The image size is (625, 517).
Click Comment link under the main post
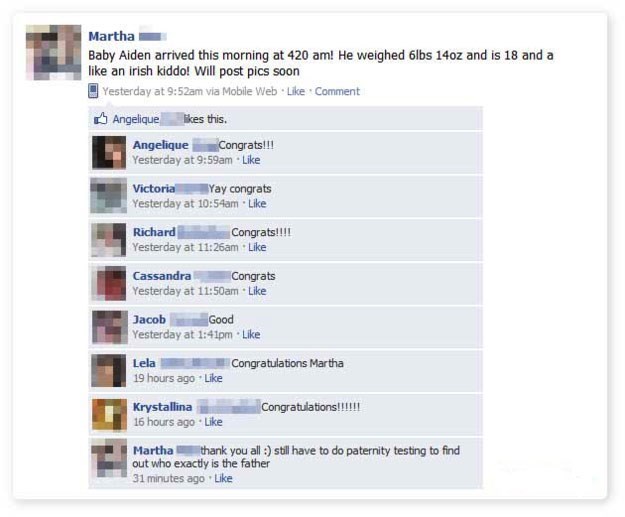pos(337,91)
